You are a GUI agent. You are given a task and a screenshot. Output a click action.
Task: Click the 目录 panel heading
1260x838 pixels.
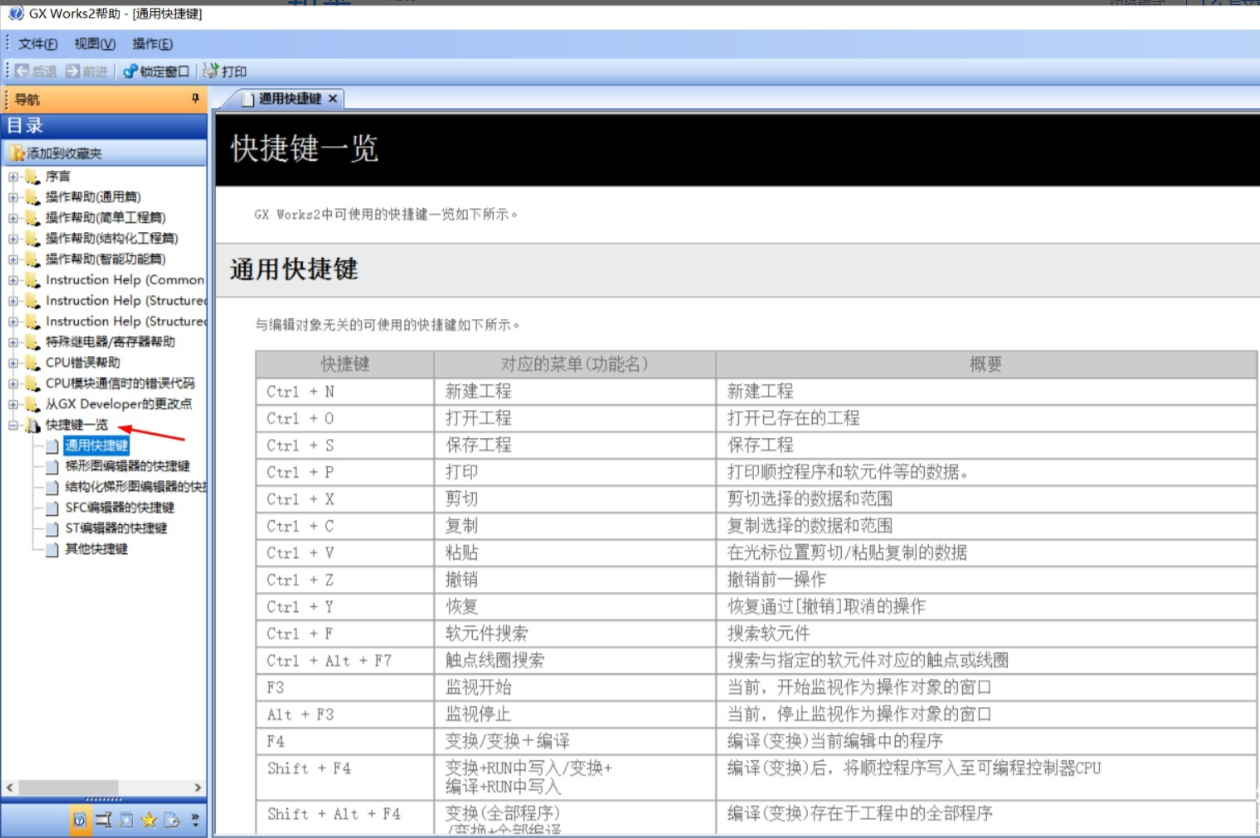25,126
